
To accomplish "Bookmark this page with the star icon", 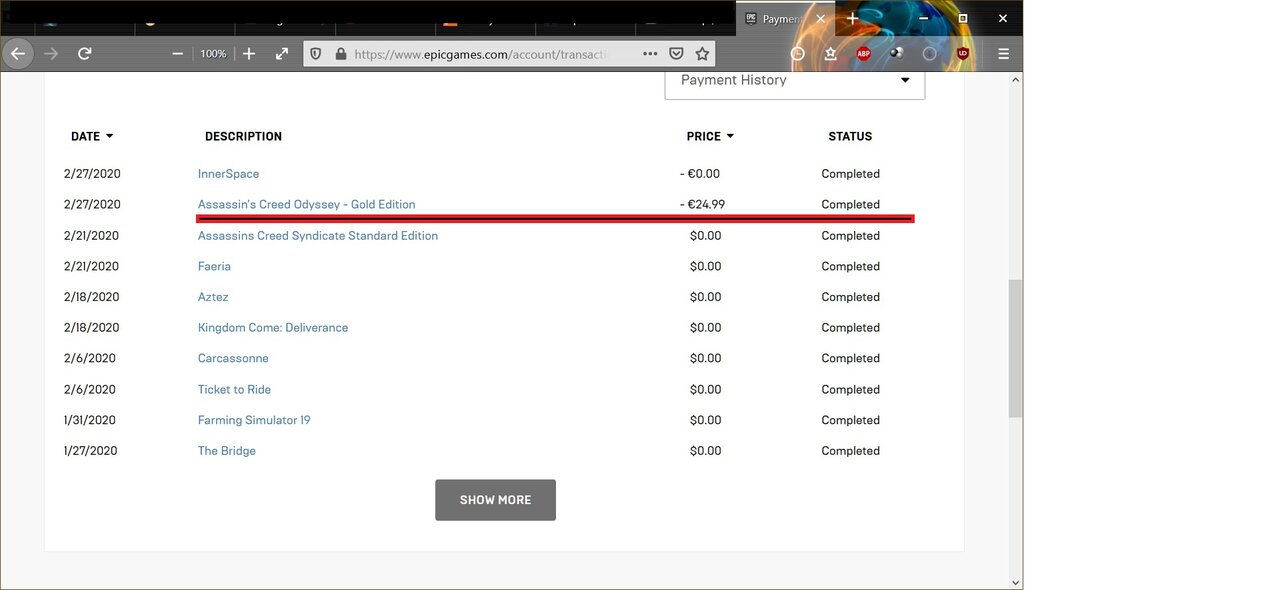I will (702, 54).
